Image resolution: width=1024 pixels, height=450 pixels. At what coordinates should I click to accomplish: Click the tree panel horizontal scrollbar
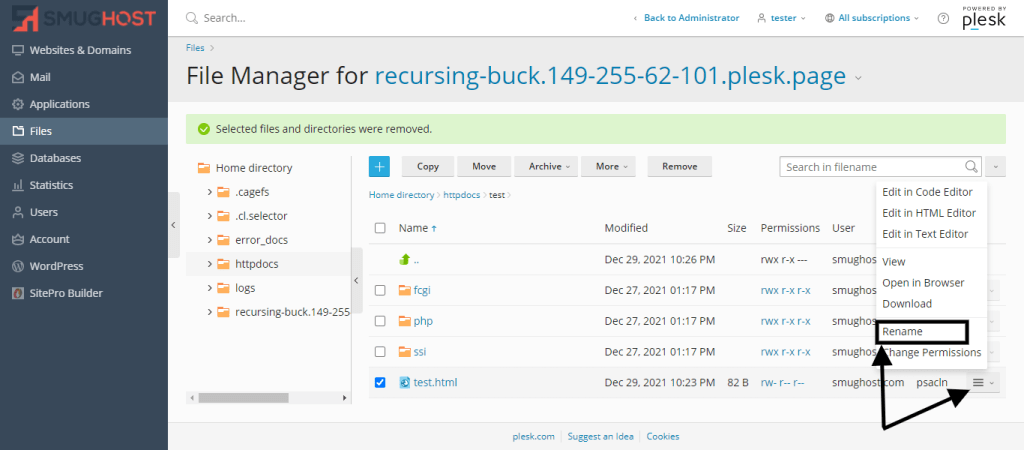click(247, 397)
